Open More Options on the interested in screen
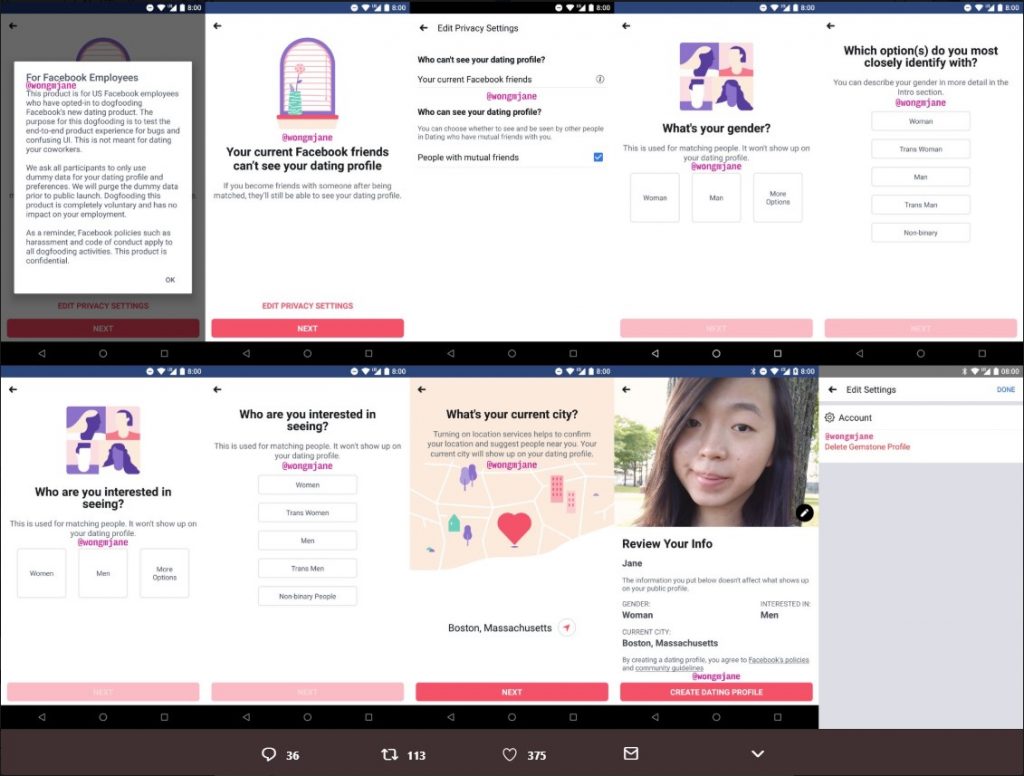 point(164,572)
